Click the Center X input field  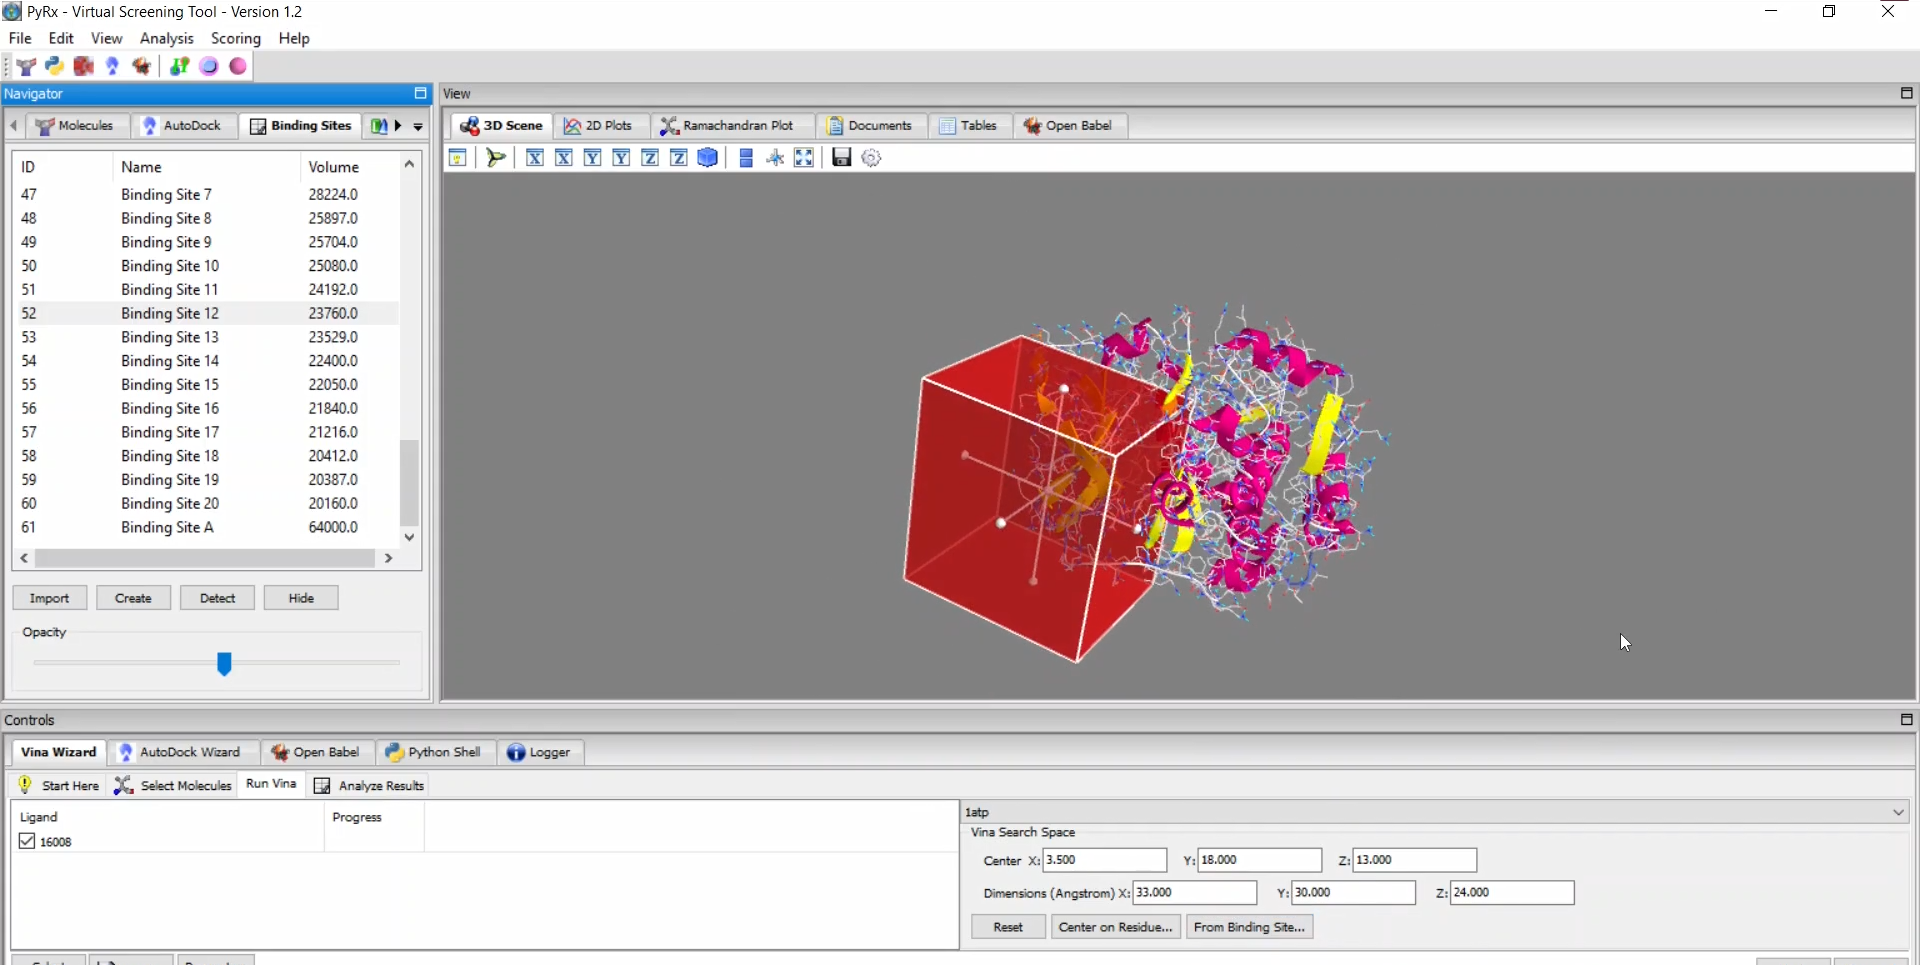pos(1104,860)
